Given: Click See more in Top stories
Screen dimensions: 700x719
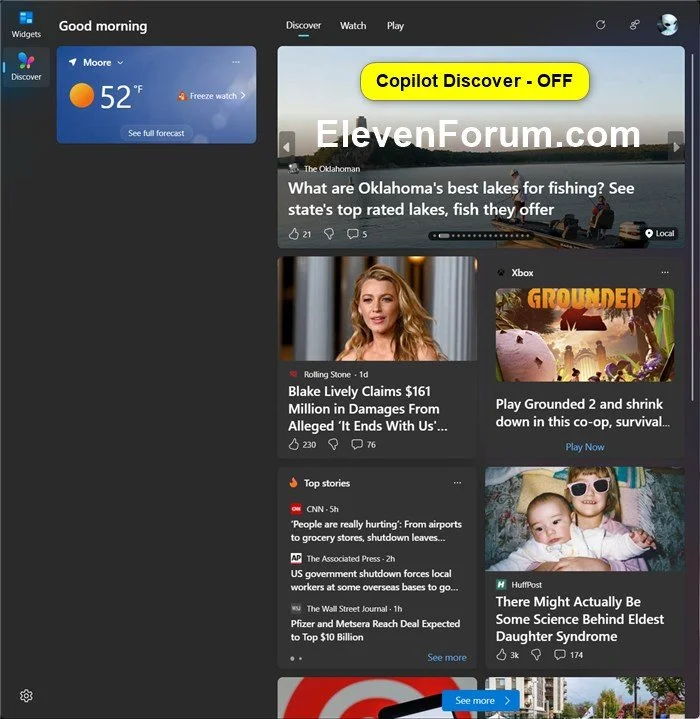Looking at the screenshot, I should [447, 658].
